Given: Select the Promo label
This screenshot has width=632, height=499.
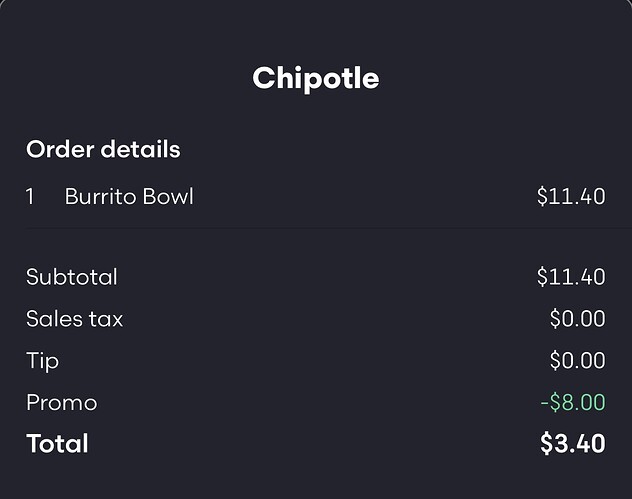Looking at the screenshot, I should (x=62, y=403).
